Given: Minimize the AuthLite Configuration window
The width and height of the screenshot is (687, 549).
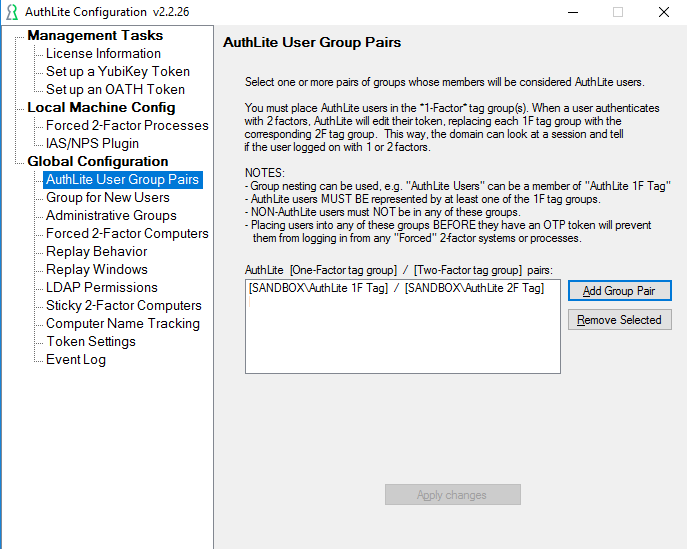Looking at the screenshot, I should [x=573, y=12].
